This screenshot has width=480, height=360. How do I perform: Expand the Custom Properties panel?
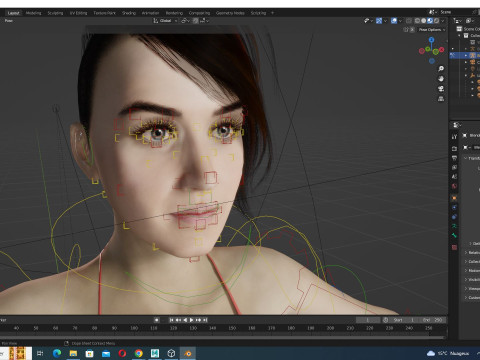coord(472,298)
